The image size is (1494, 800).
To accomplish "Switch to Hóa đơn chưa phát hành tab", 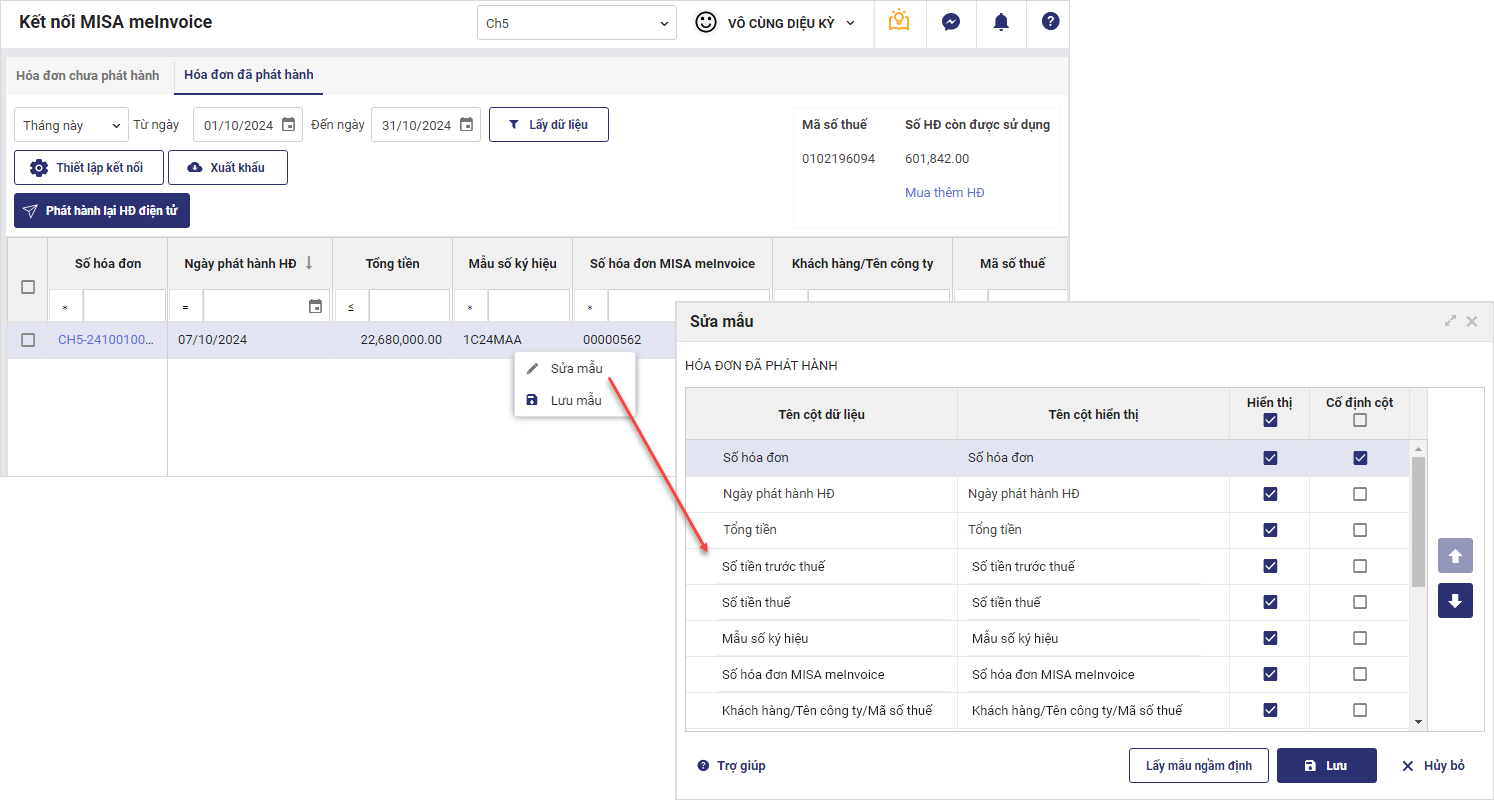I will (x=88, y=75).
